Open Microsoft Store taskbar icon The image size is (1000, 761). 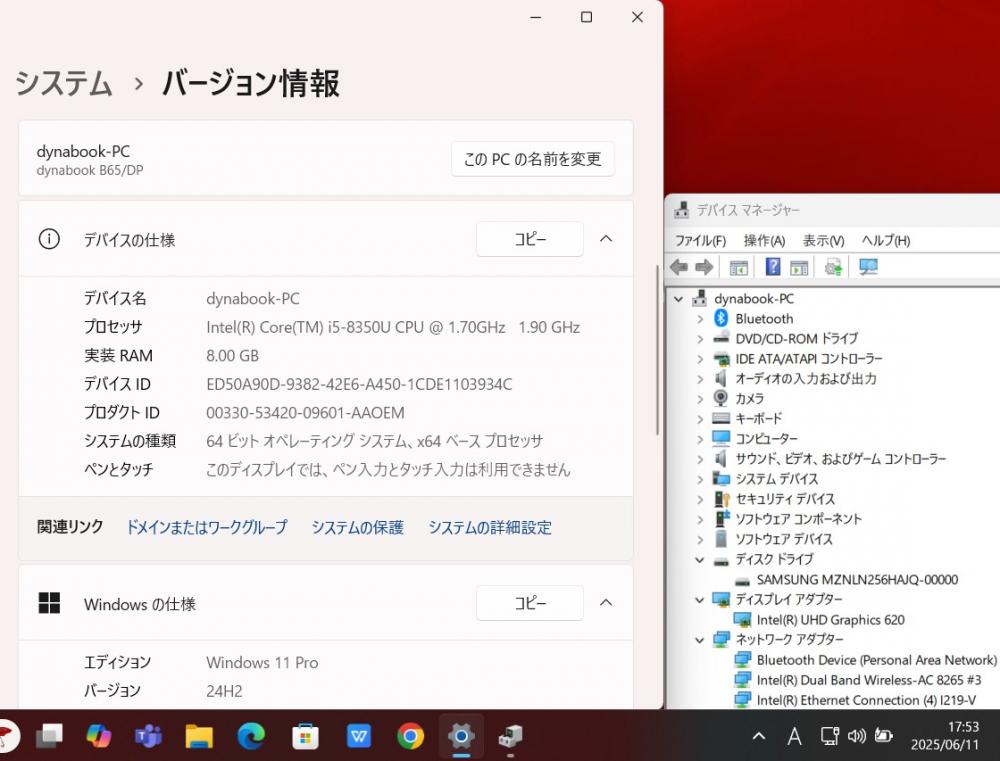click(x=305, y=736)
